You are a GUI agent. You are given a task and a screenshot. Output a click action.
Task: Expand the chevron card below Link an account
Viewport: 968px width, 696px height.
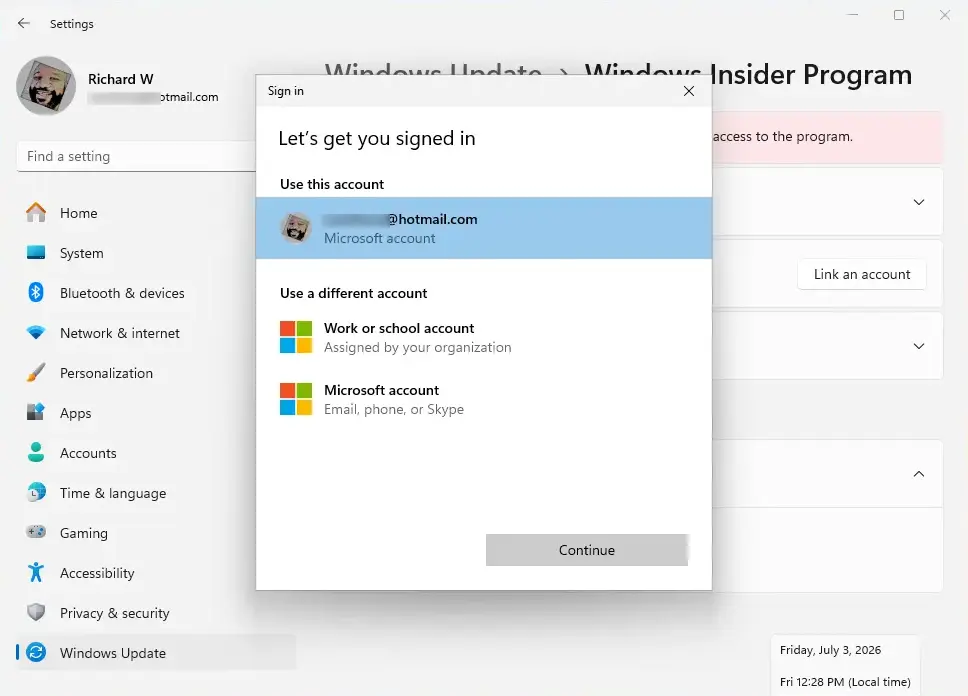click(x=919, y=346)
